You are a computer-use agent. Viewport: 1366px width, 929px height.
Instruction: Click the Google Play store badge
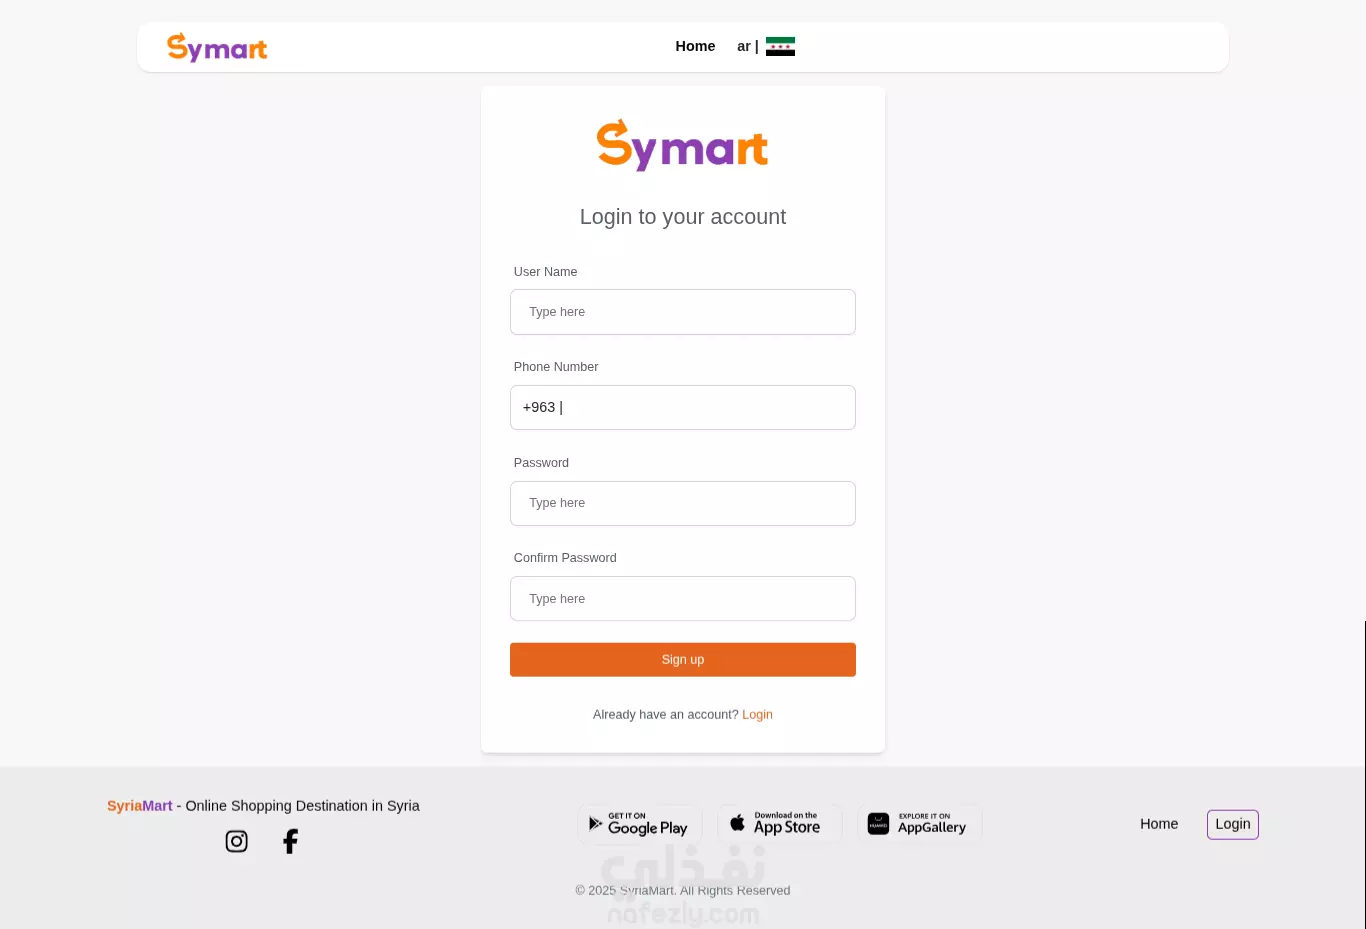(640, 824)
